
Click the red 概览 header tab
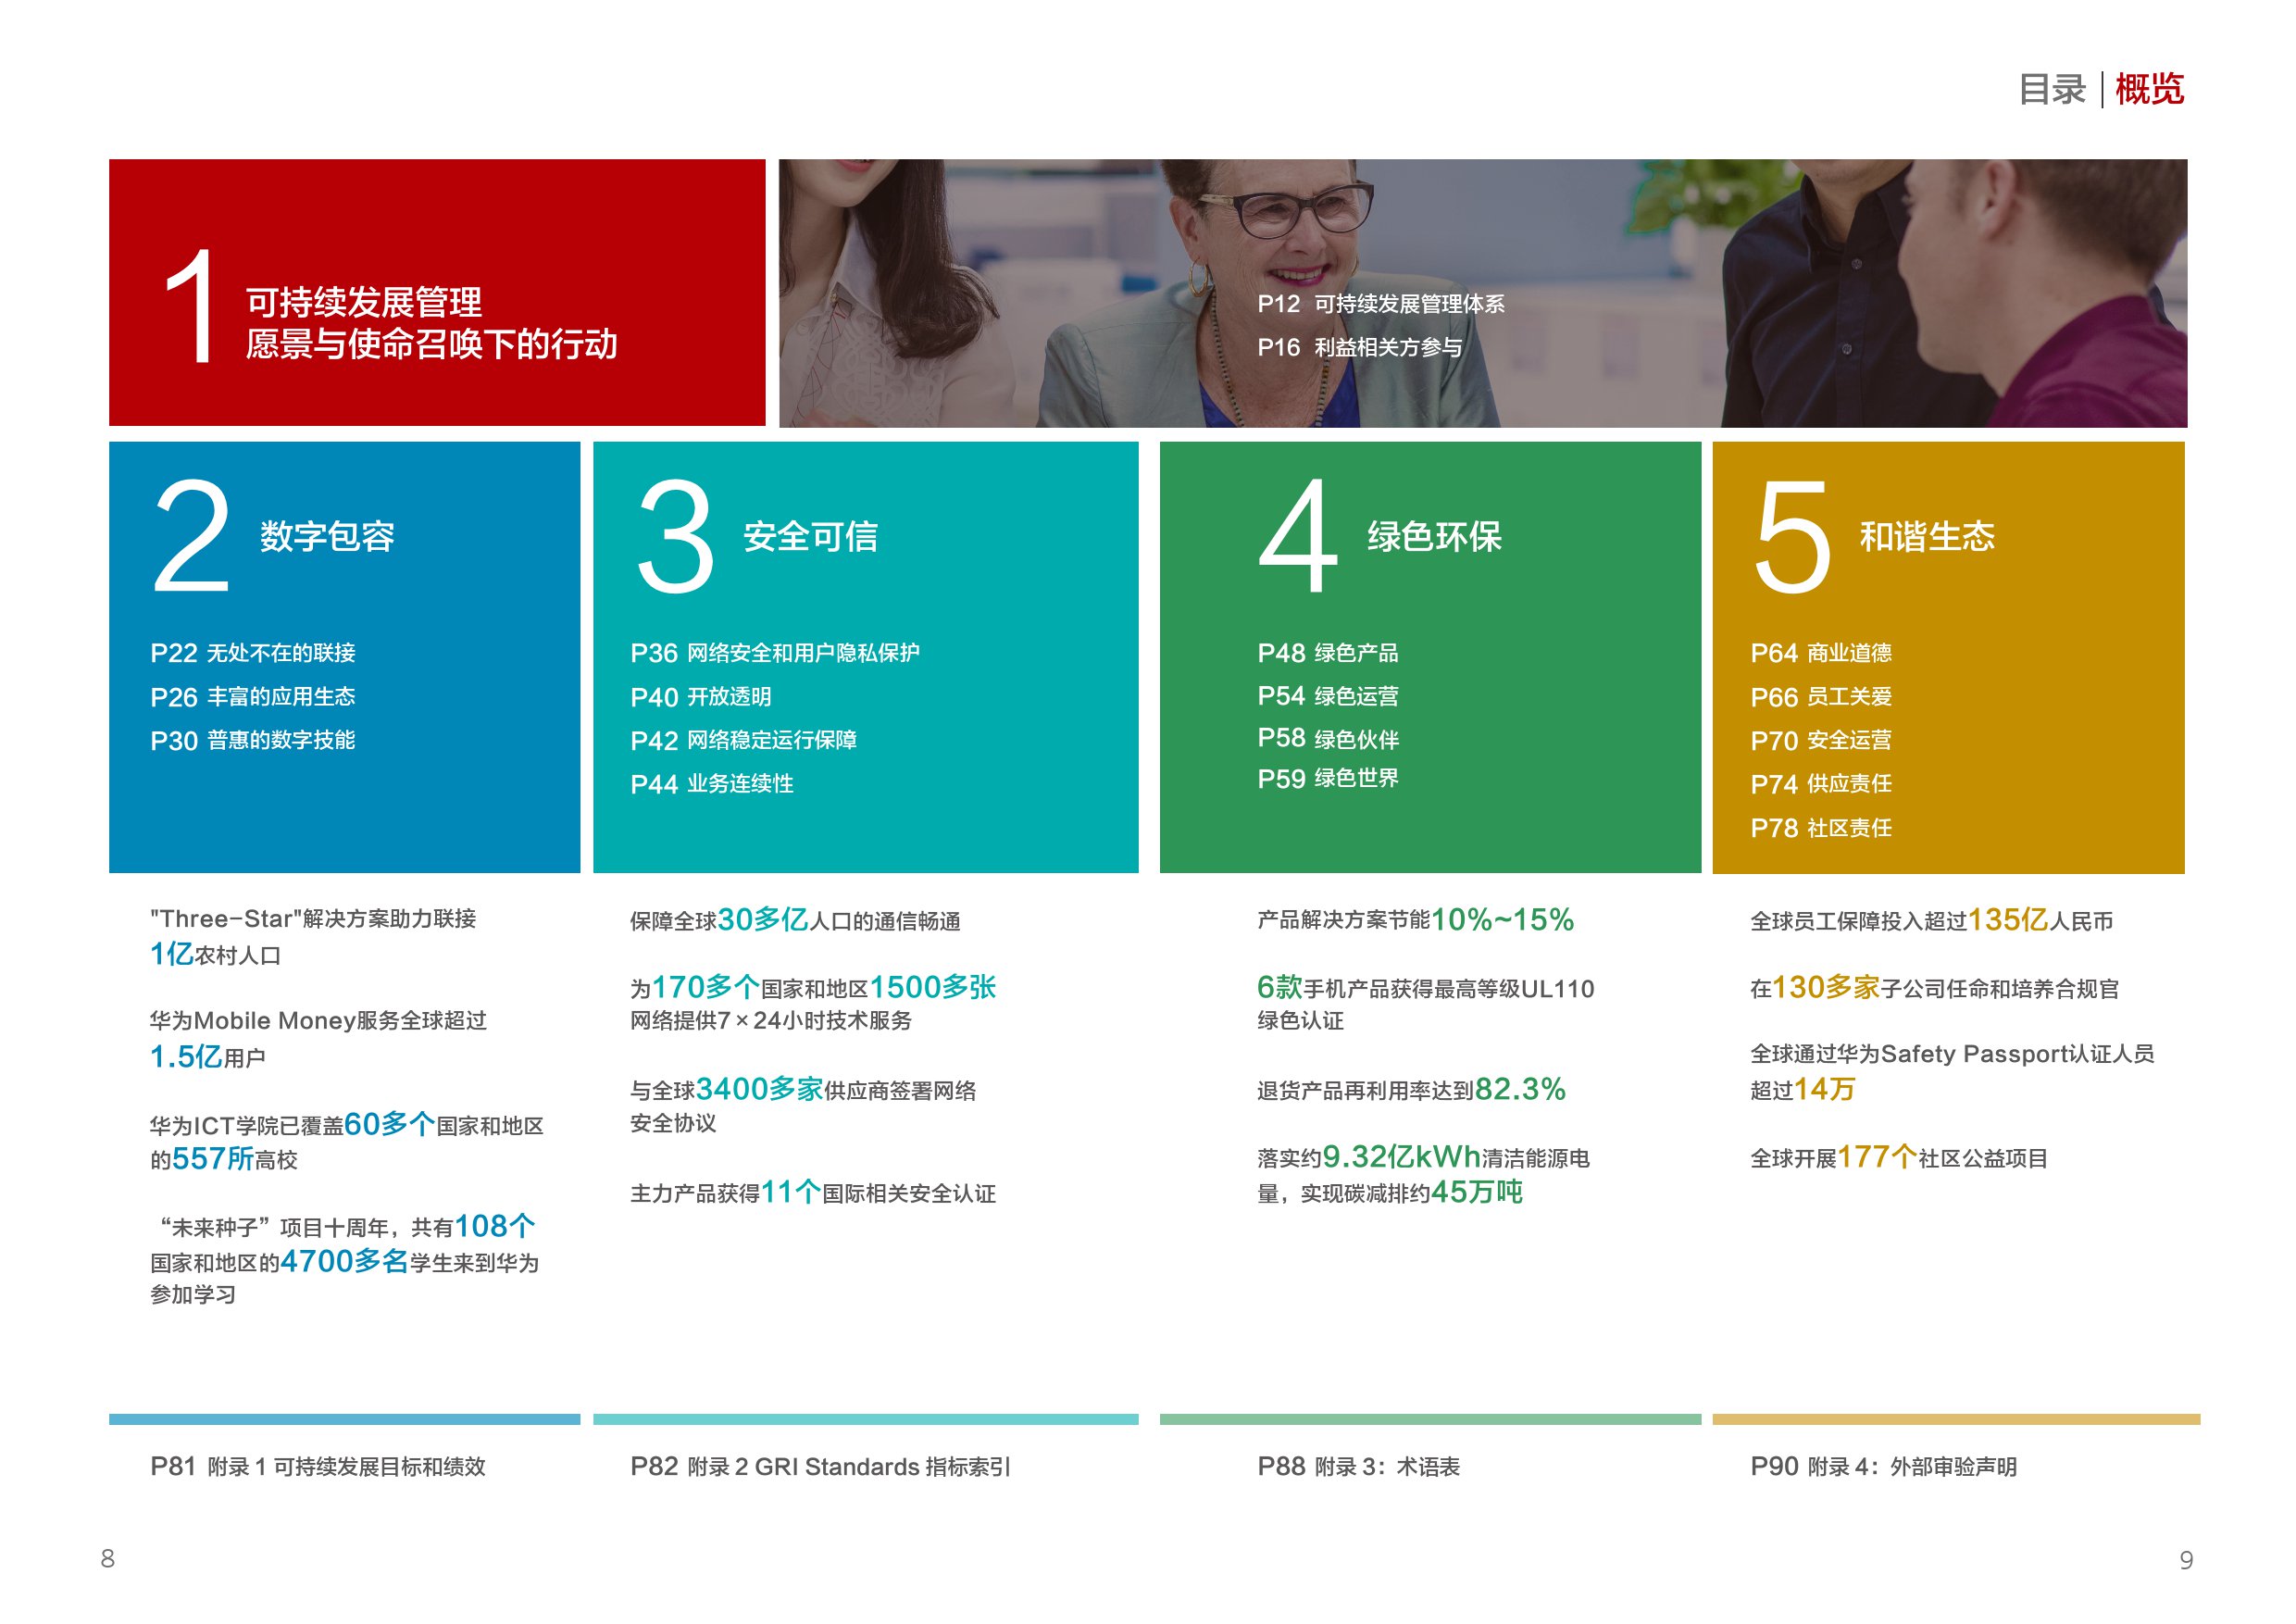pyautogui.click(x=2149, y=90)
